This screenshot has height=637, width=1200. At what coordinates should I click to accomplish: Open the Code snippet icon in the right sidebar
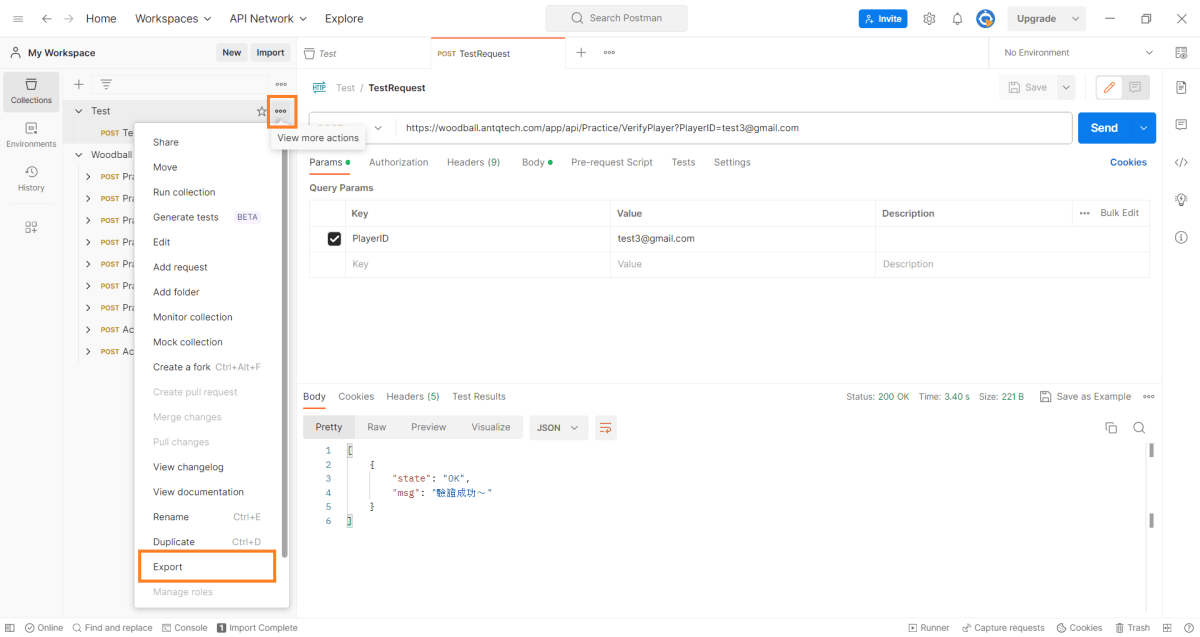[x=1181, y=162]
